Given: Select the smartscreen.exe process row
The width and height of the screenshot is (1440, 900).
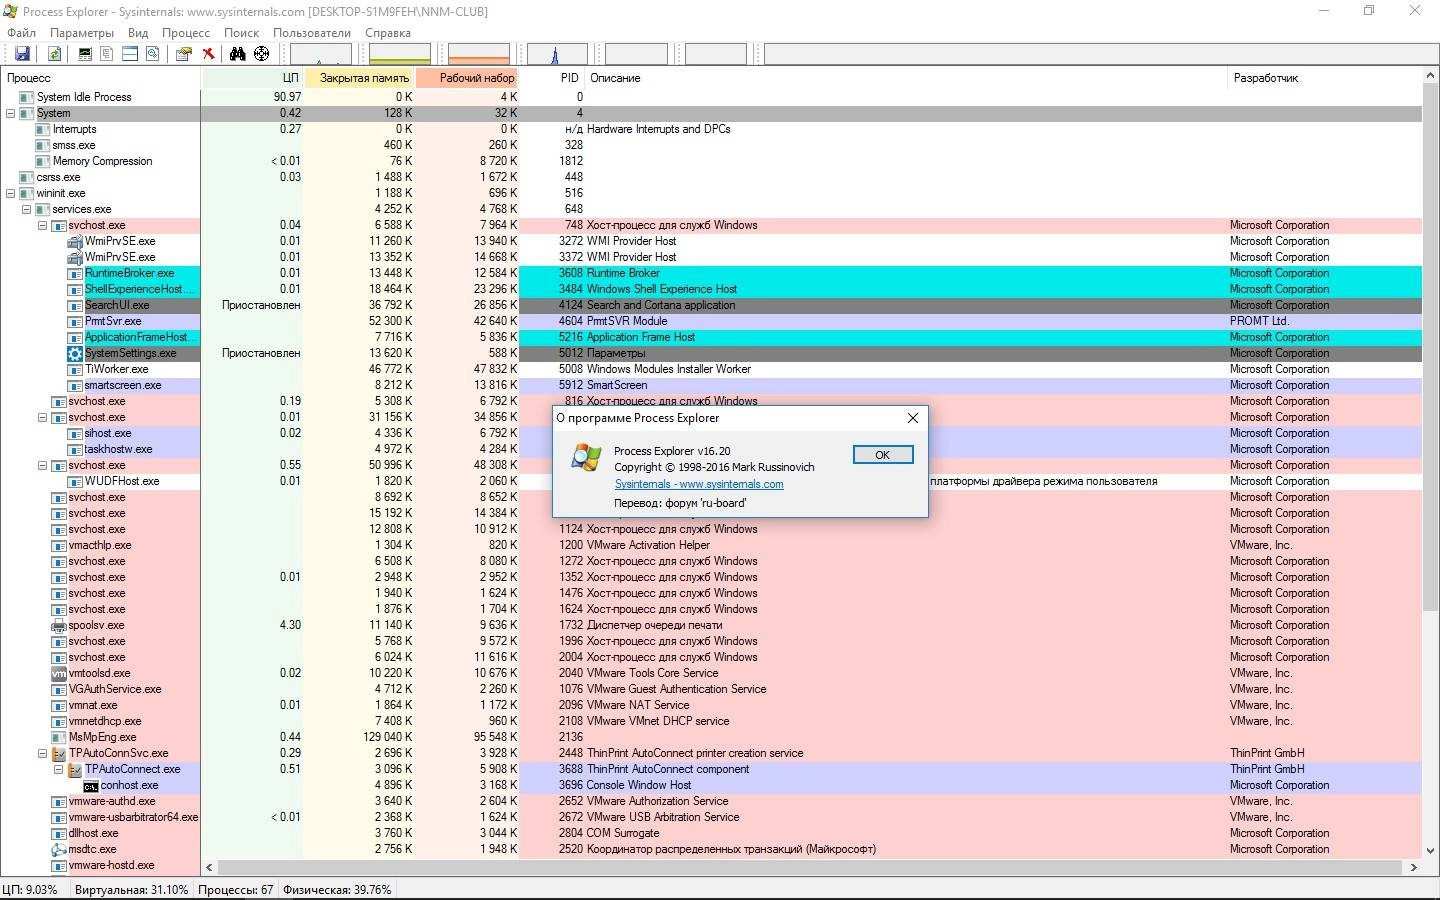Looking at the screenshot, I should (x=711, y=385).
